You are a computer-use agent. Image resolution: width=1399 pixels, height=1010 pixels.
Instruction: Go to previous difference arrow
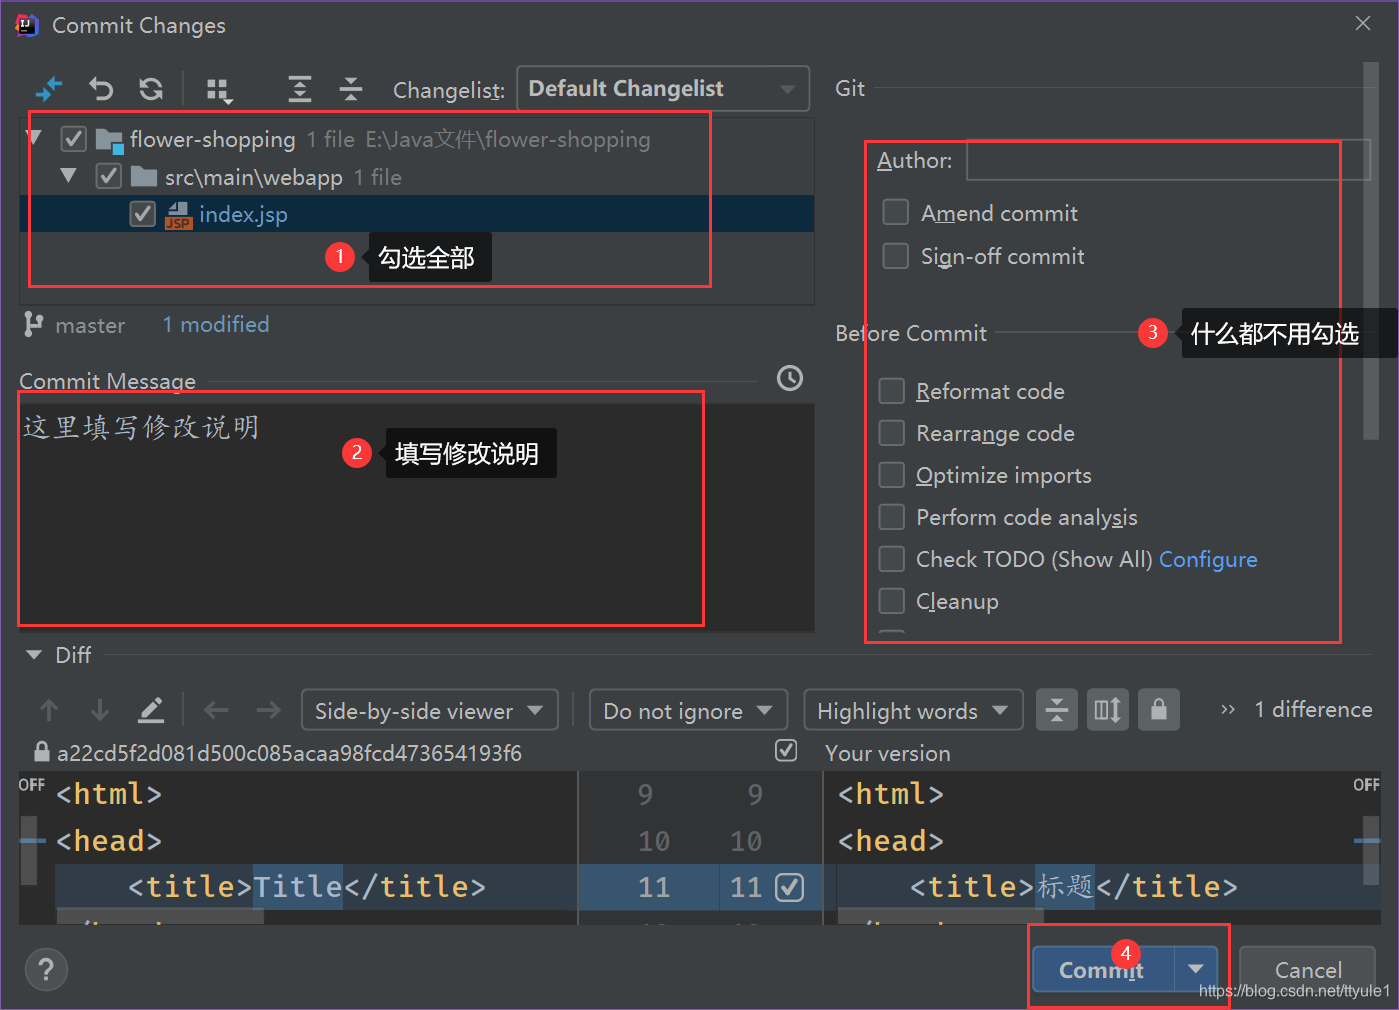pos(48,711)
